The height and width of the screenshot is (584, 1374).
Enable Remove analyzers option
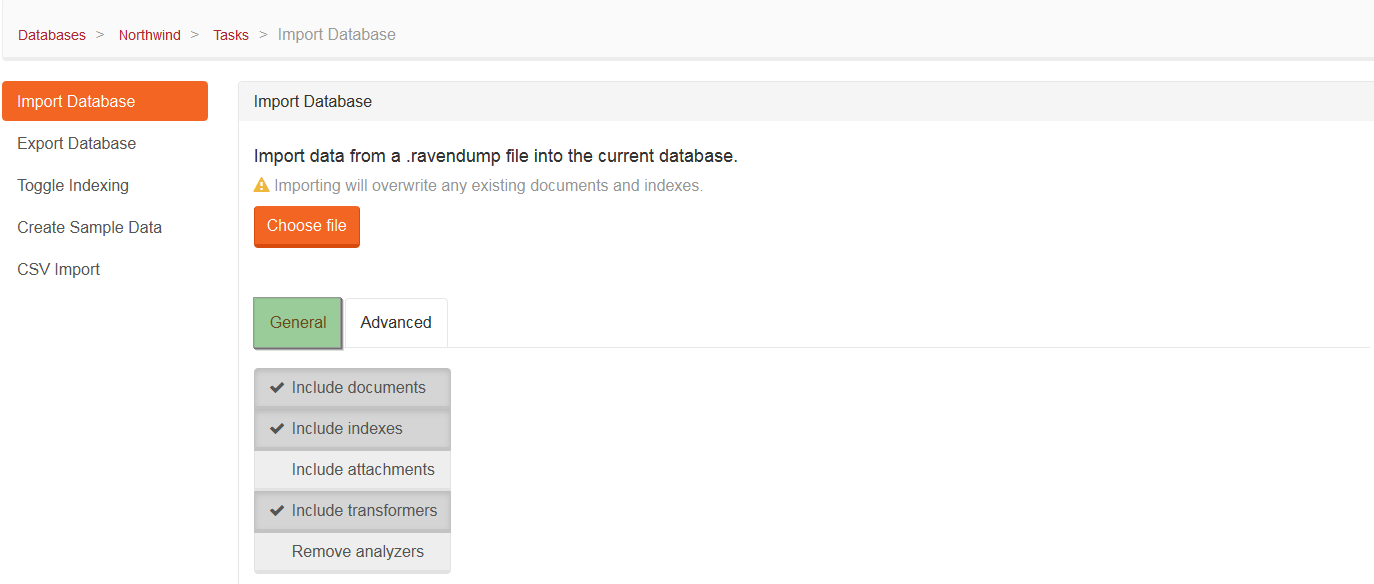(352, 552)
